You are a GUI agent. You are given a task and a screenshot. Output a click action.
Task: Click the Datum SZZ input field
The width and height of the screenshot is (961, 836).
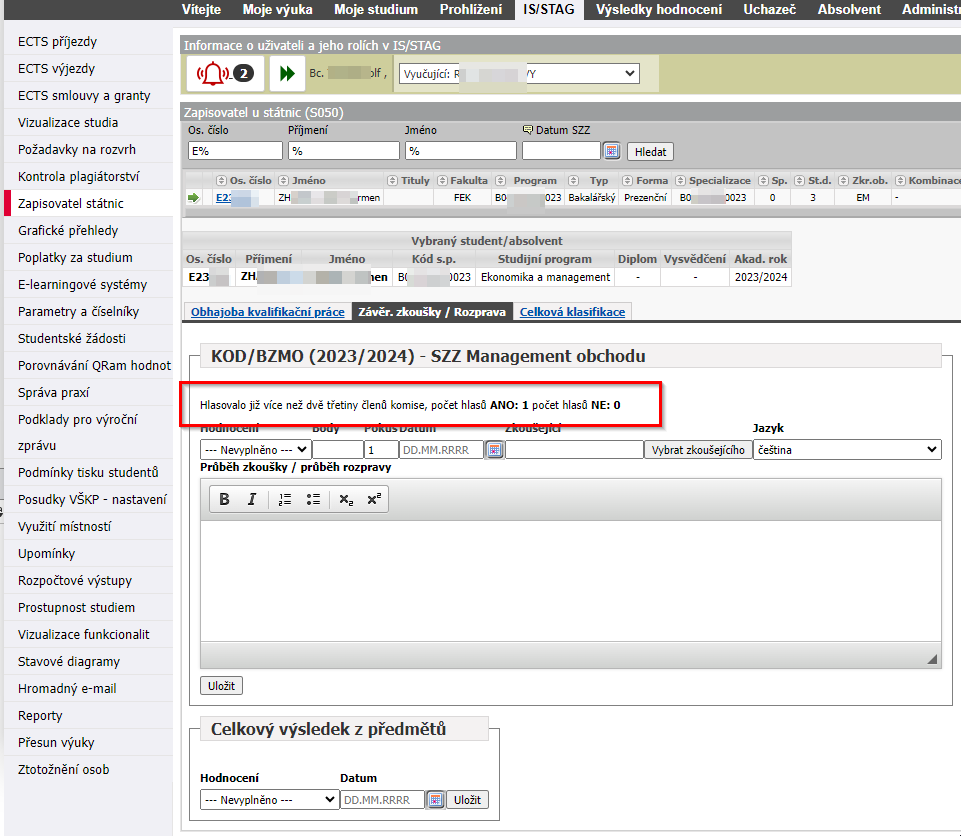tap(561, 151)
